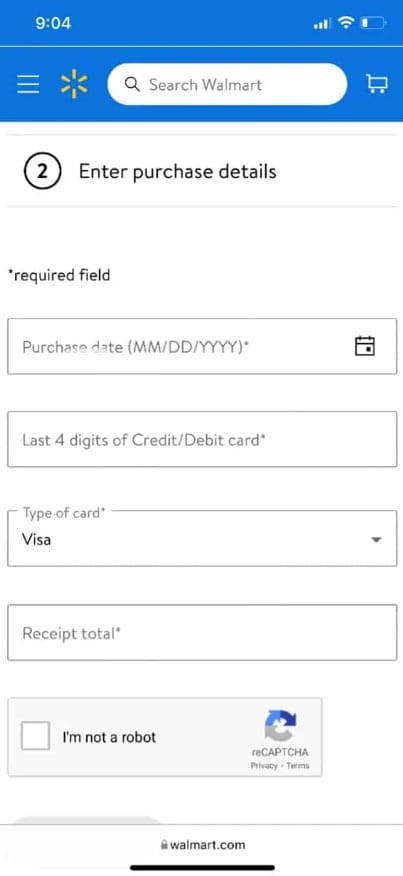Image resolution: width=403 pixels, height=876 pixels.
Task: Open the shopping cart icon
Action: tap(377, 84)
